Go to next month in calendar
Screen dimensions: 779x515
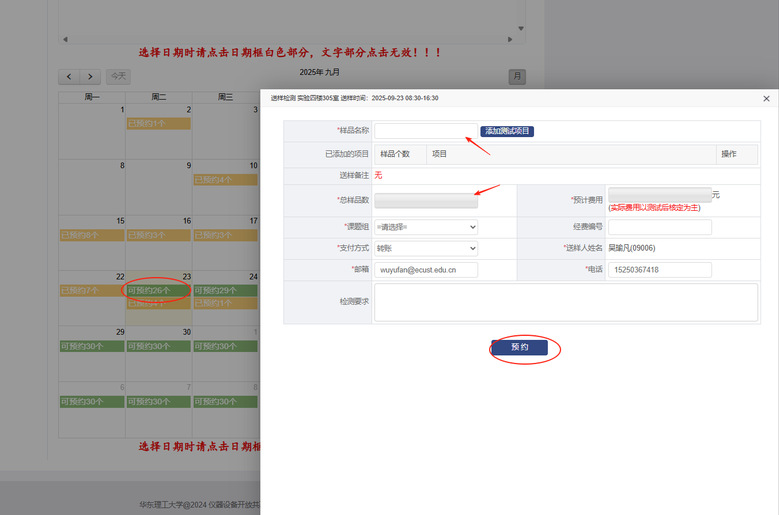tap(91, 77)
